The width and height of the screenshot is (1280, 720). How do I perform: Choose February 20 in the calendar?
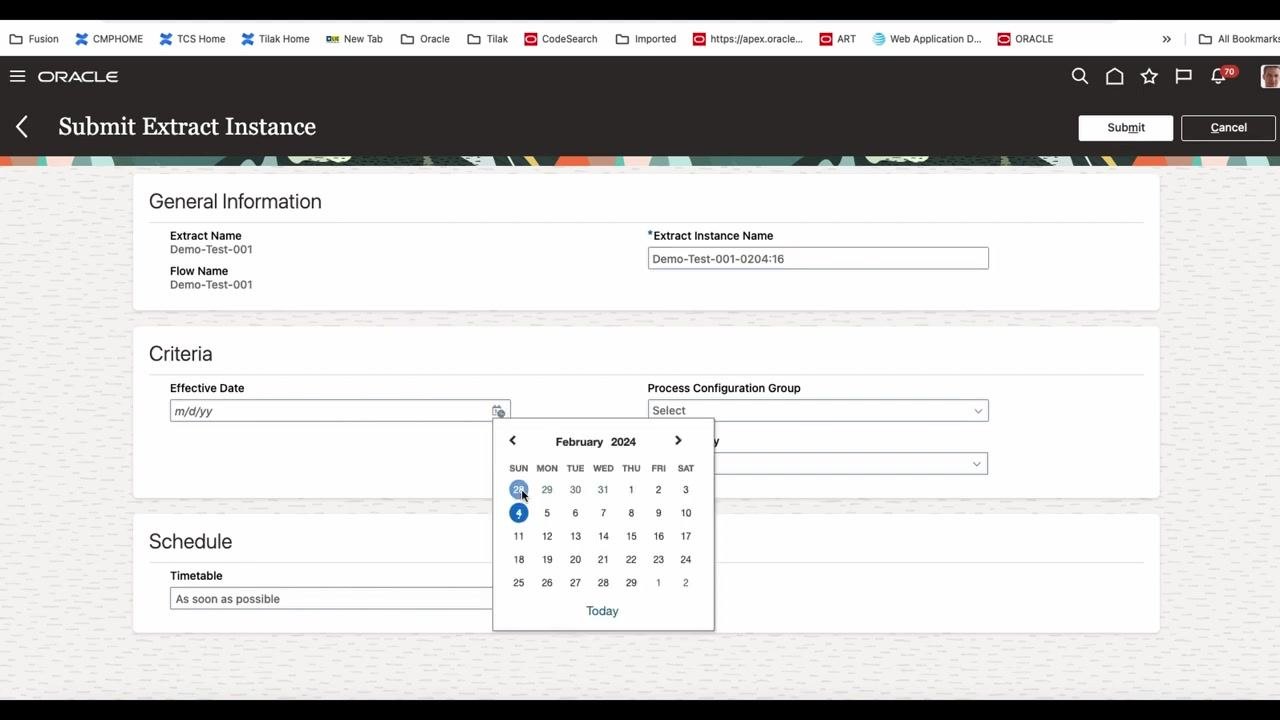coord(575,560)
